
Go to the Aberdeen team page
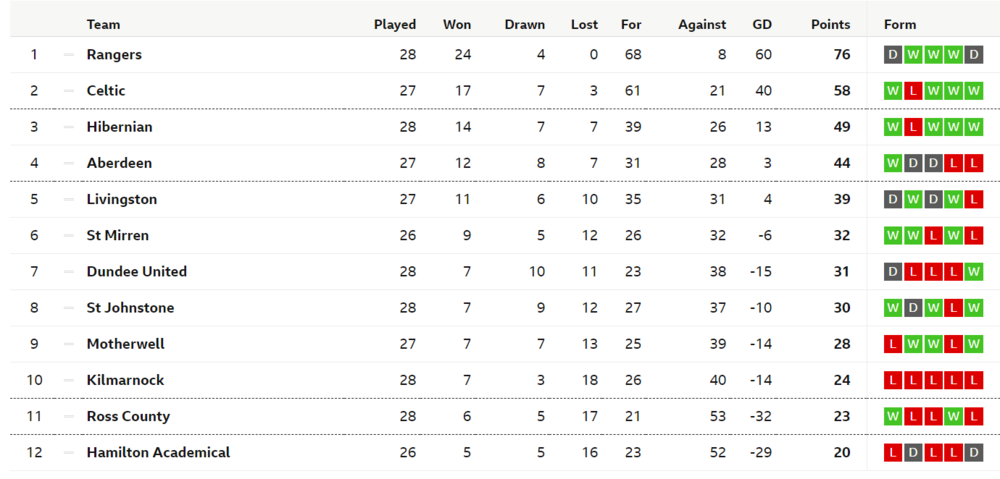(x=119, y=163)
